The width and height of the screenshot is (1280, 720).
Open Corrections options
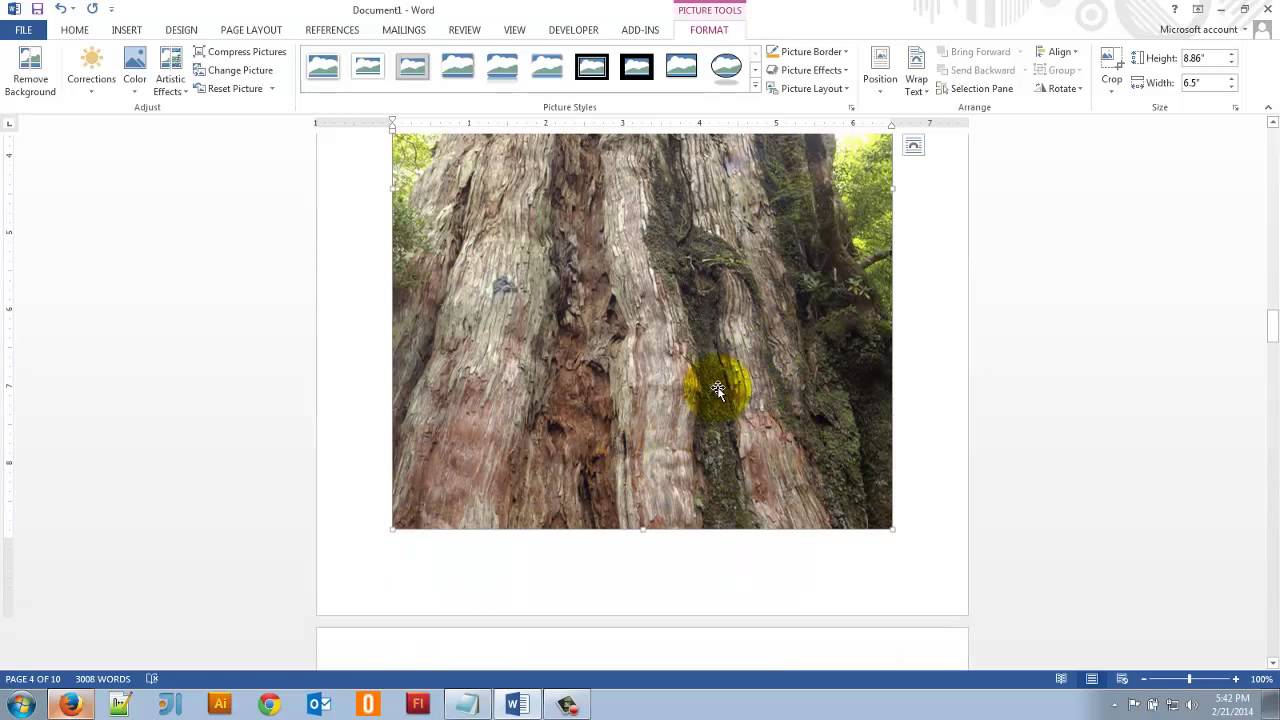point(91,72)
